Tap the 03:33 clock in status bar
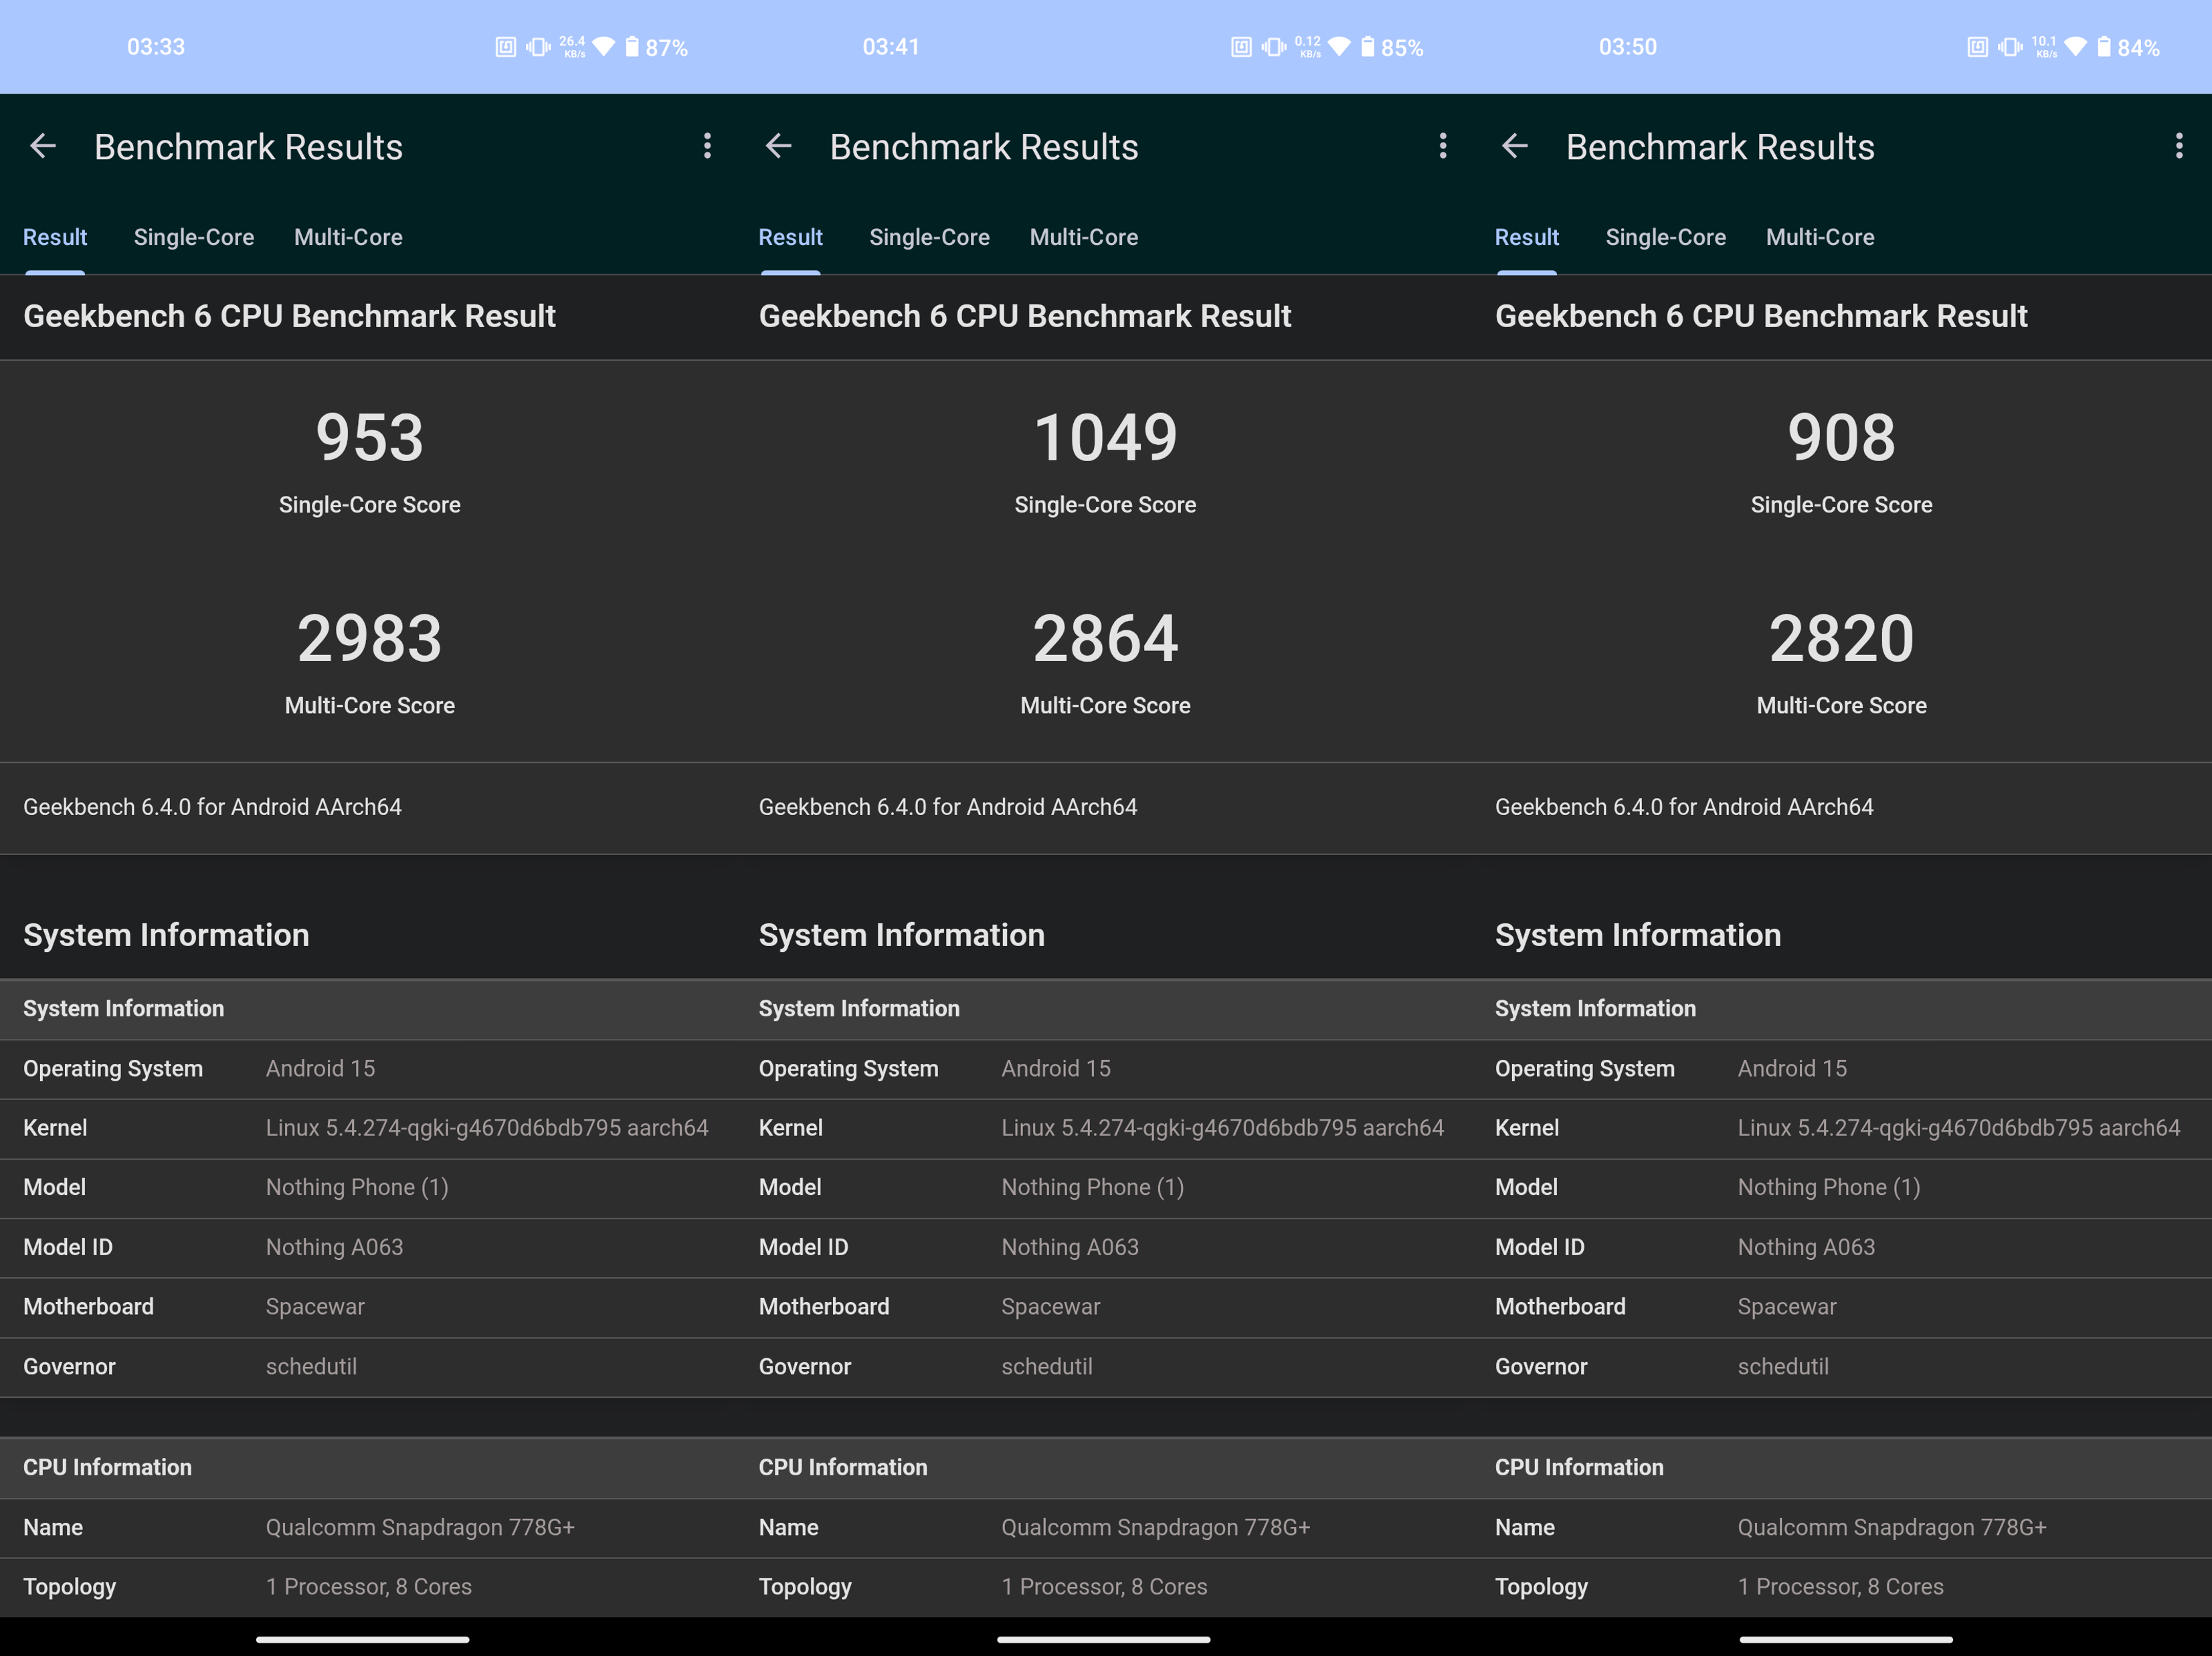 [x=156, y=47]
